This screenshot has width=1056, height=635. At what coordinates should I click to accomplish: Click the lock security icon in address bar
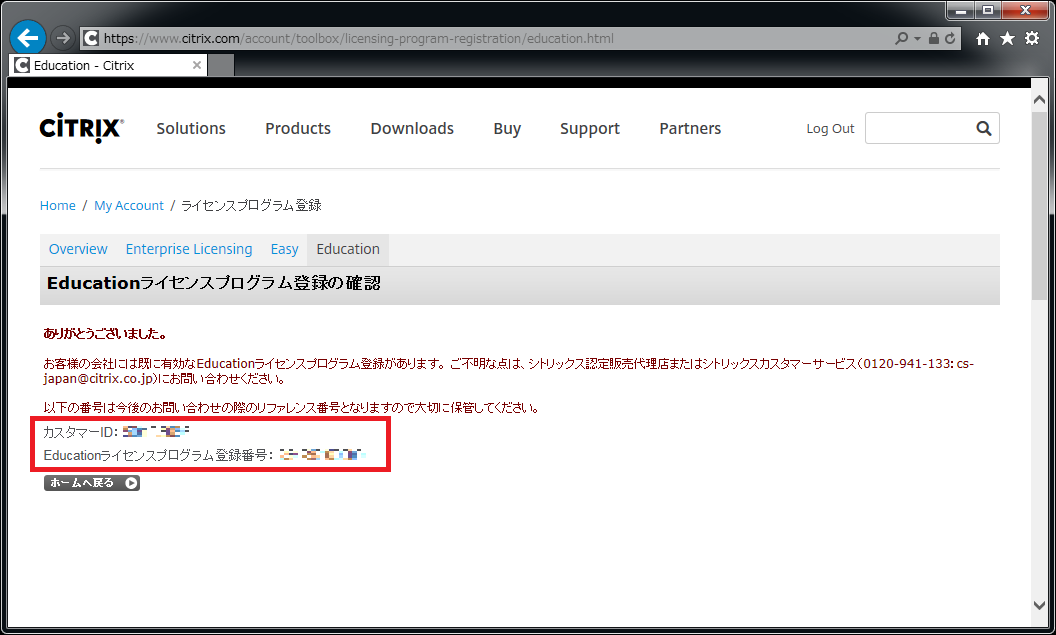point(933,39)
